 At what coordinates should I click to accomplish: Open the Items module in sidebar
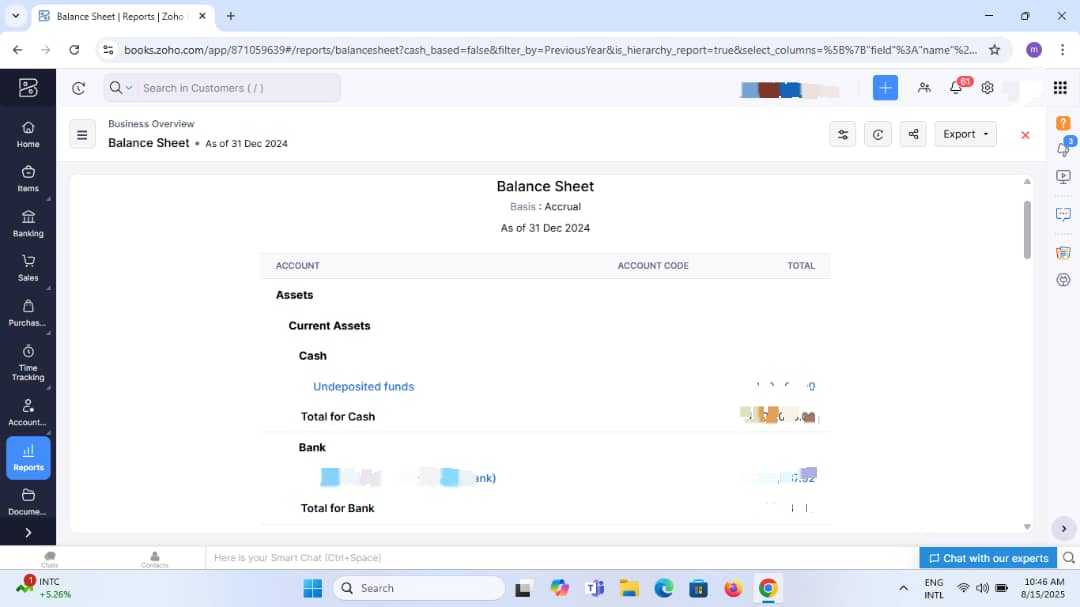click(28, 178)
